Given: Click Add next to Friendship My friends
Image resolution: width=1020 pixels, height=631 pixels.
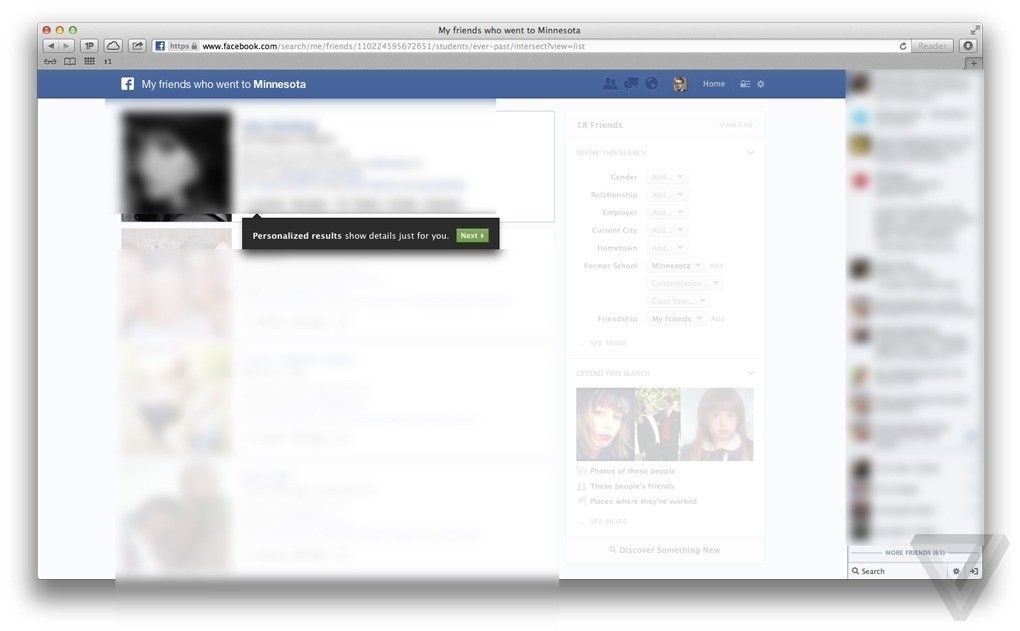Looking at the screenshot, I should point(718,319).
